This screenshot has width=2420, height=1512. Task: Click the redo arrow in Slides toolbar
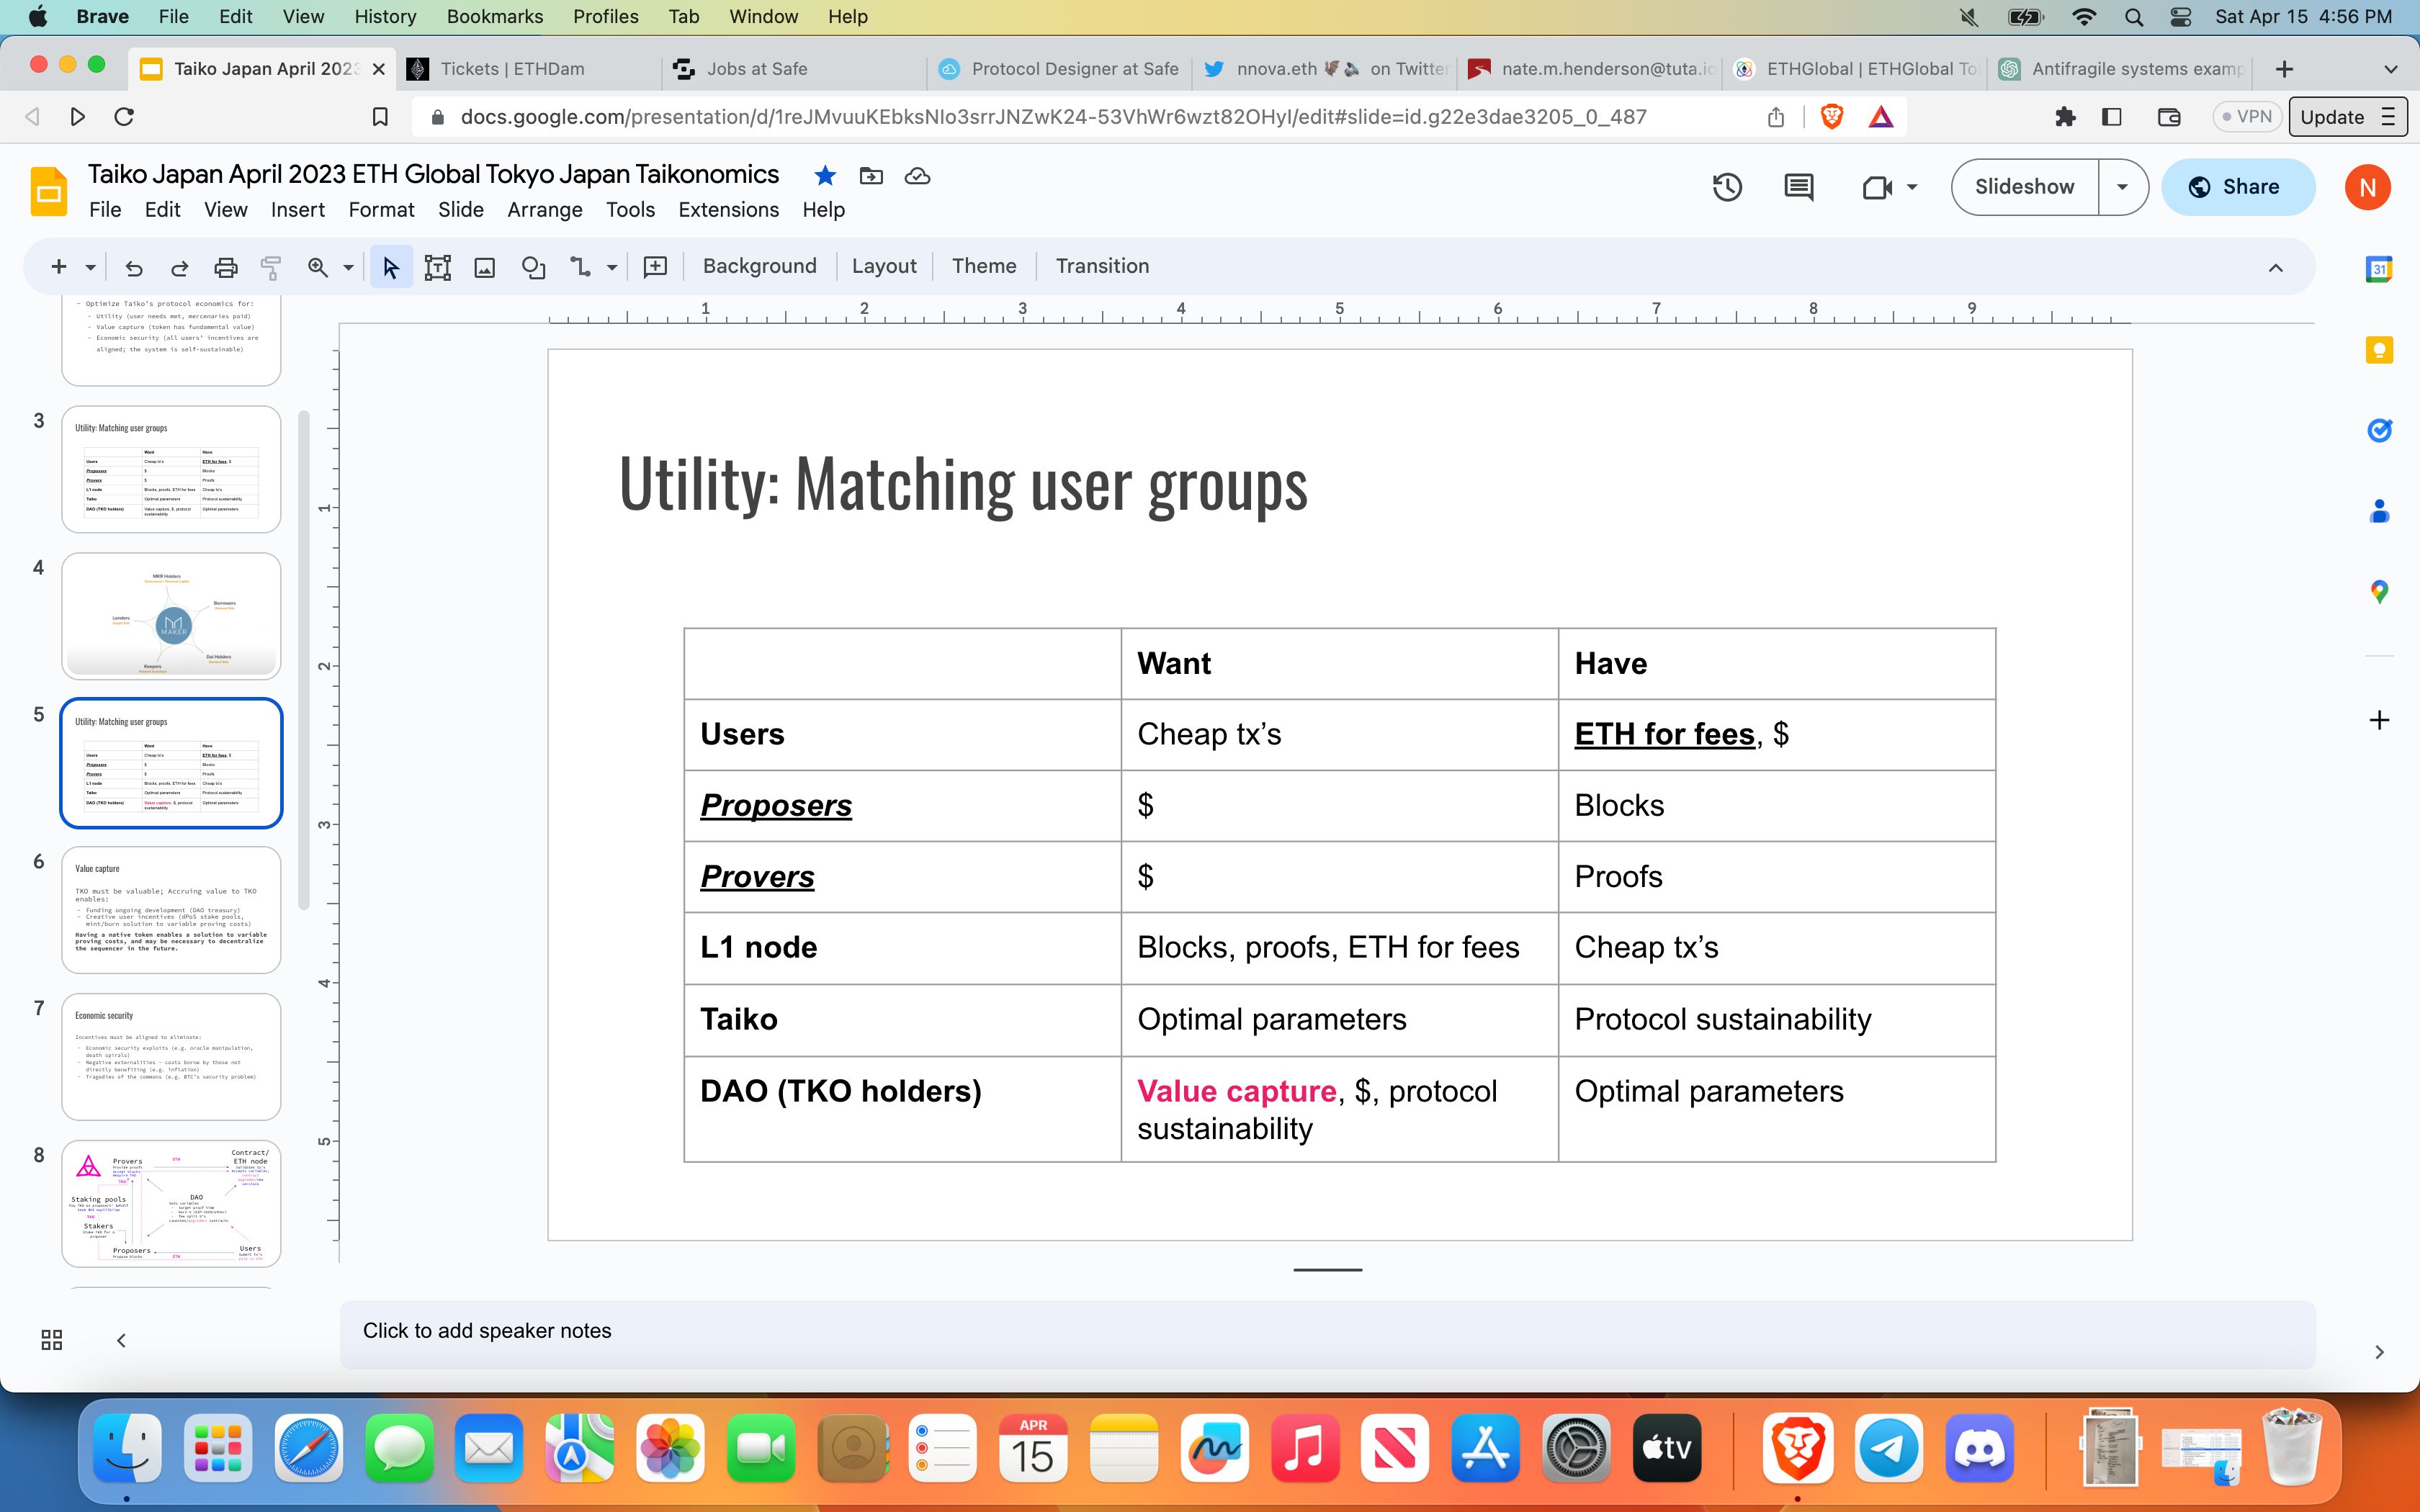pos(180,267)
